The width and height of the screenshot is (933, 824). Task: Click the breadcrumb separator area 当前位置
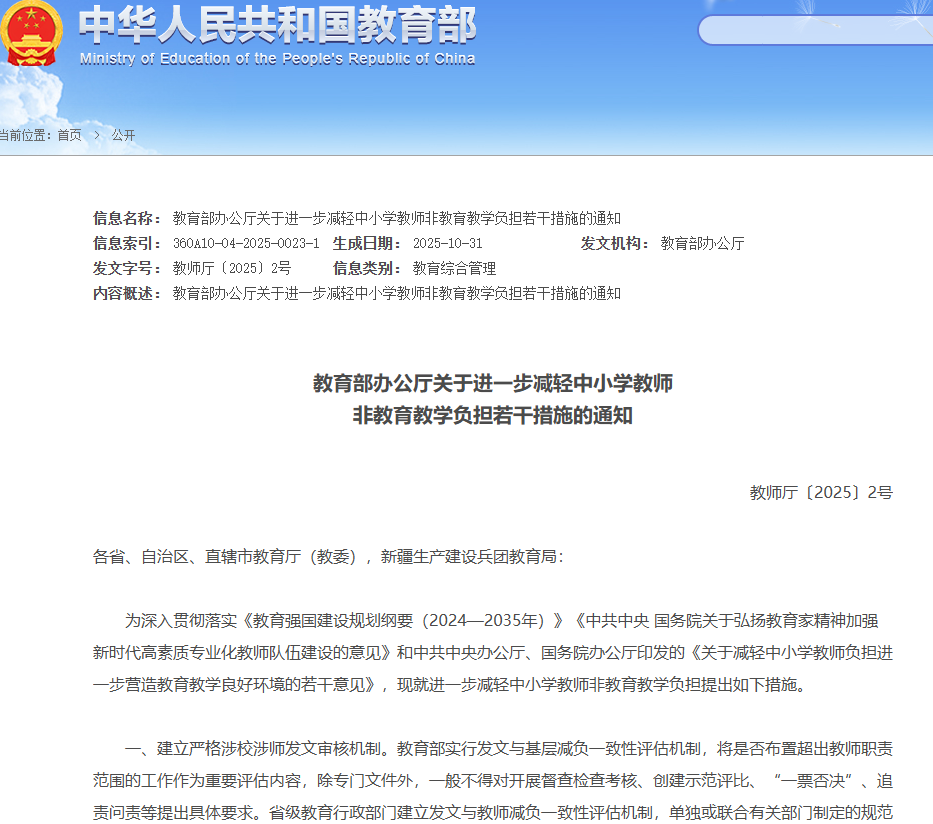26,135
